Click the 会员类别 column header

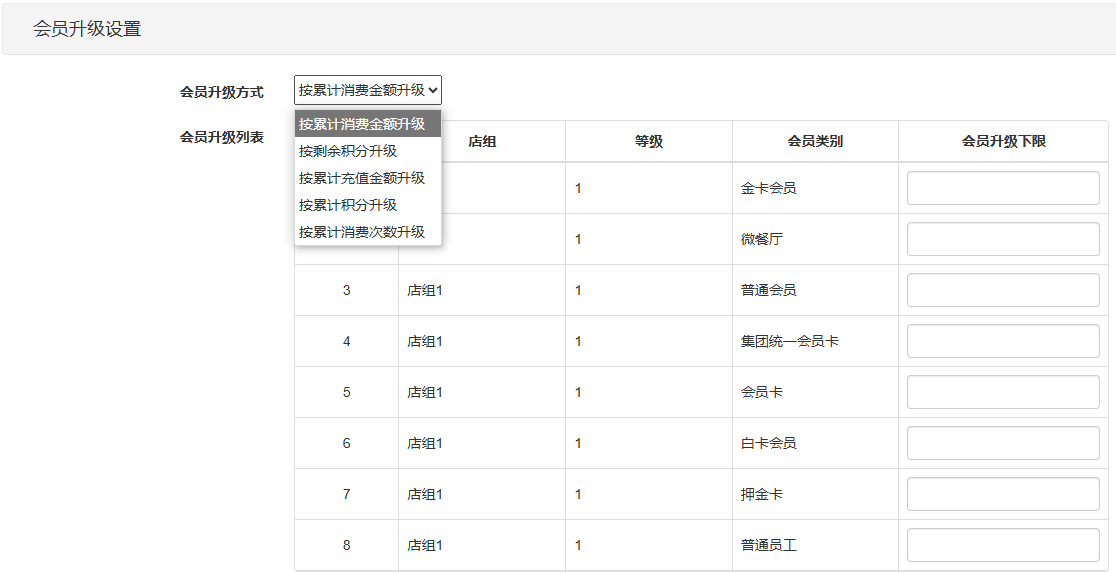pos(815,141)
